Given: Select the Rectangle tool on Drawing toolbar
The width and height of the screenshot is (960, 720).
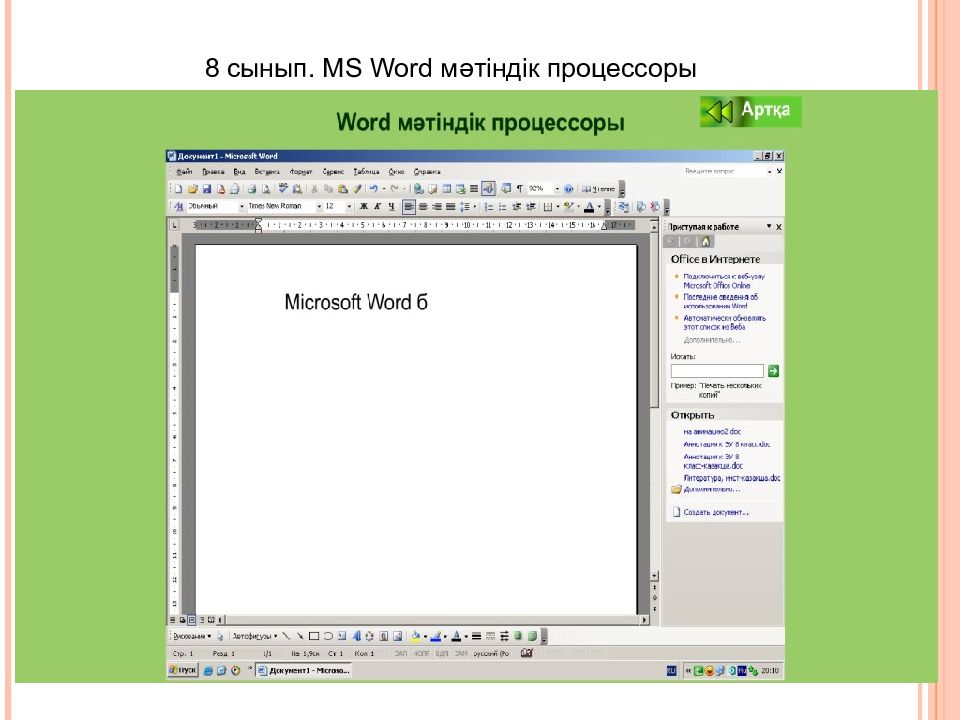Looking at the screenshot, I should click(314, 636).
